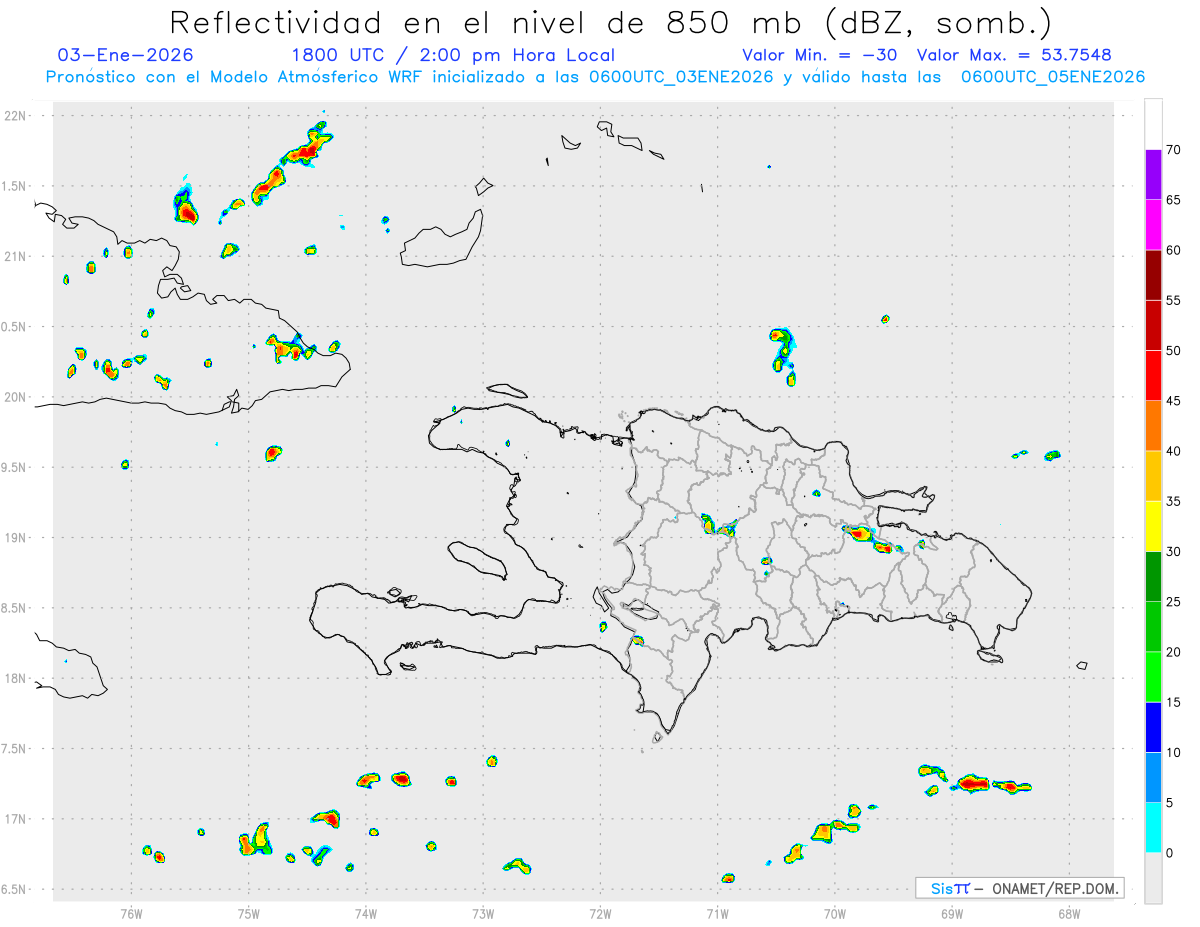Click the longitude axis label '70W'

pos(835,913)
